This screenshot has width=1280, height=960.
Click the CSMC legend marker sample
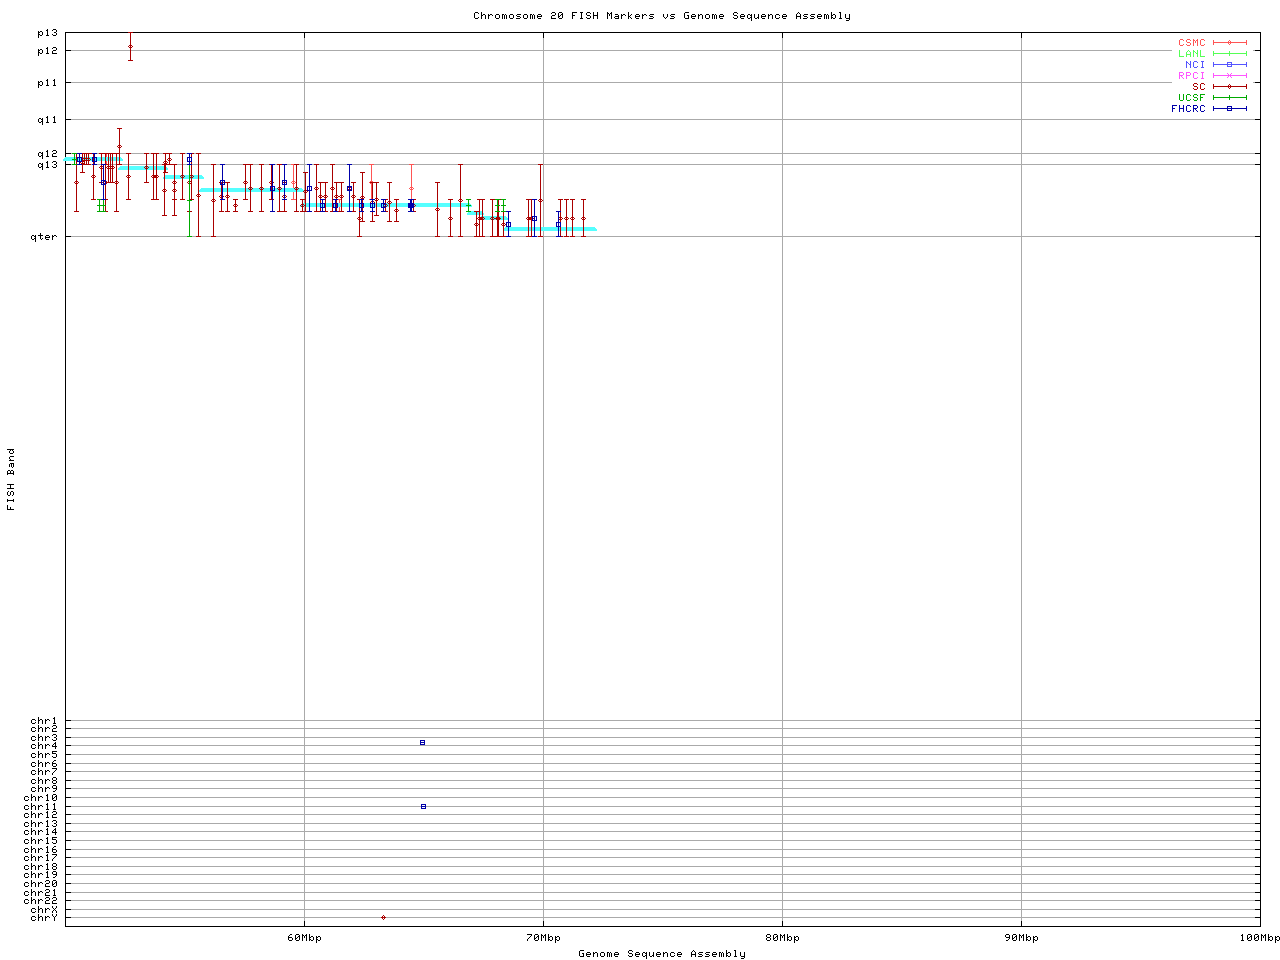point(1230,43)
